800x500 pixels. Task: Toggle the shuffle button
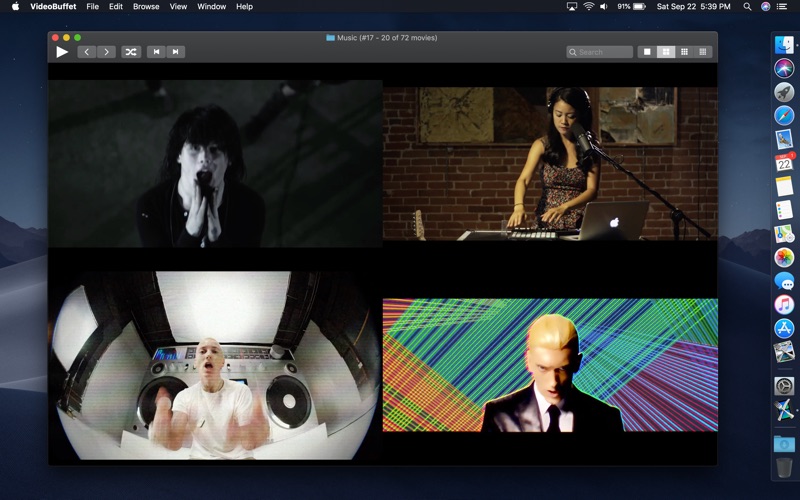131,52
